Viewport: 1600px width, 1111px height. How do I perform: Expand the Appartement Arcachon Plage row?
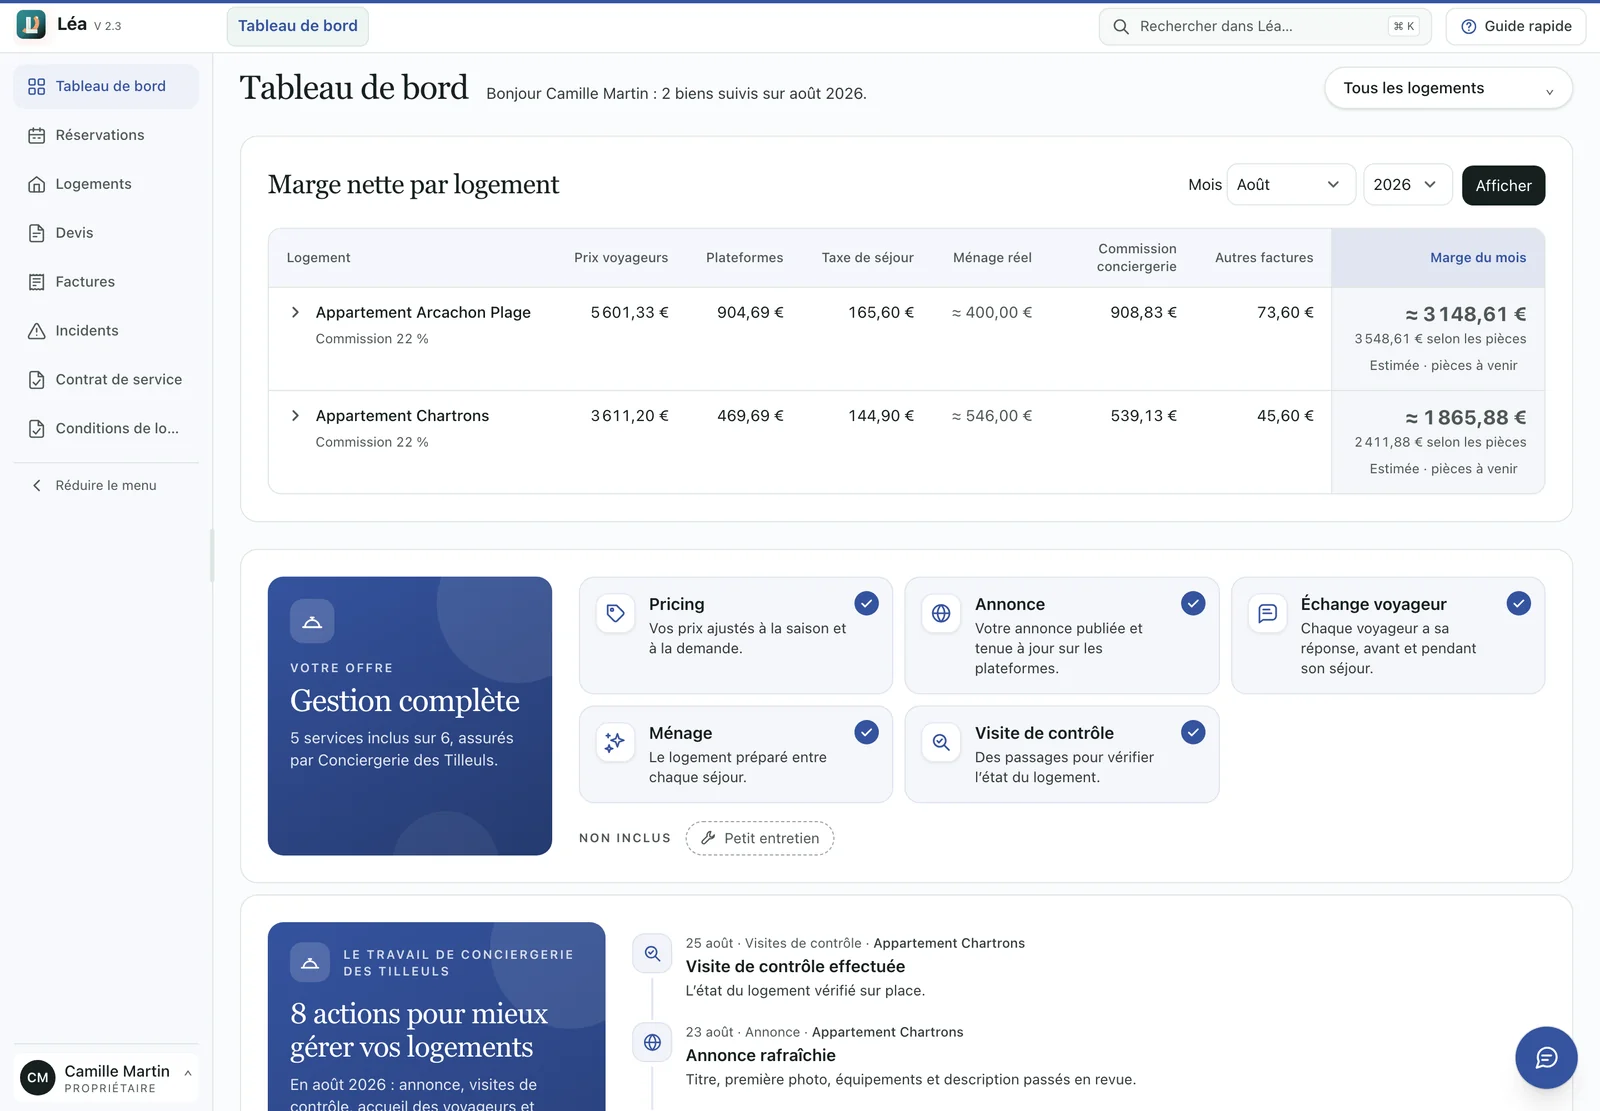pos(295,312)
